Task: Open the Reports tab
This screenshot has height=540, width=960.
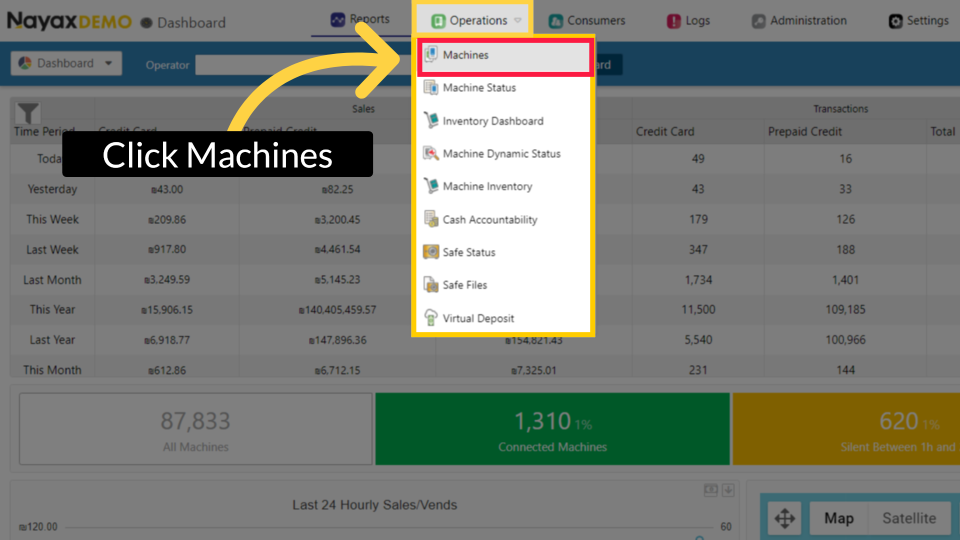Action: [x=359, y=20]
